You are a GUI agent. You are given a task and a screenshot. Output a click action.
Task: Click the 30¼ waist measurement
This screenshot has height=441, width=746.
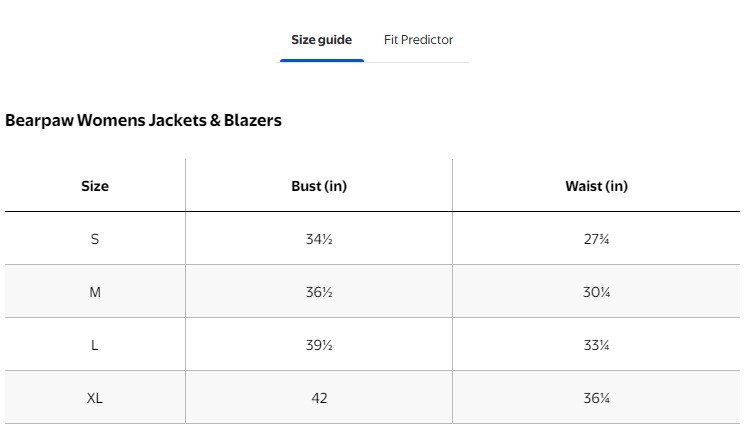pyautogui.click(x=596, y=292)
